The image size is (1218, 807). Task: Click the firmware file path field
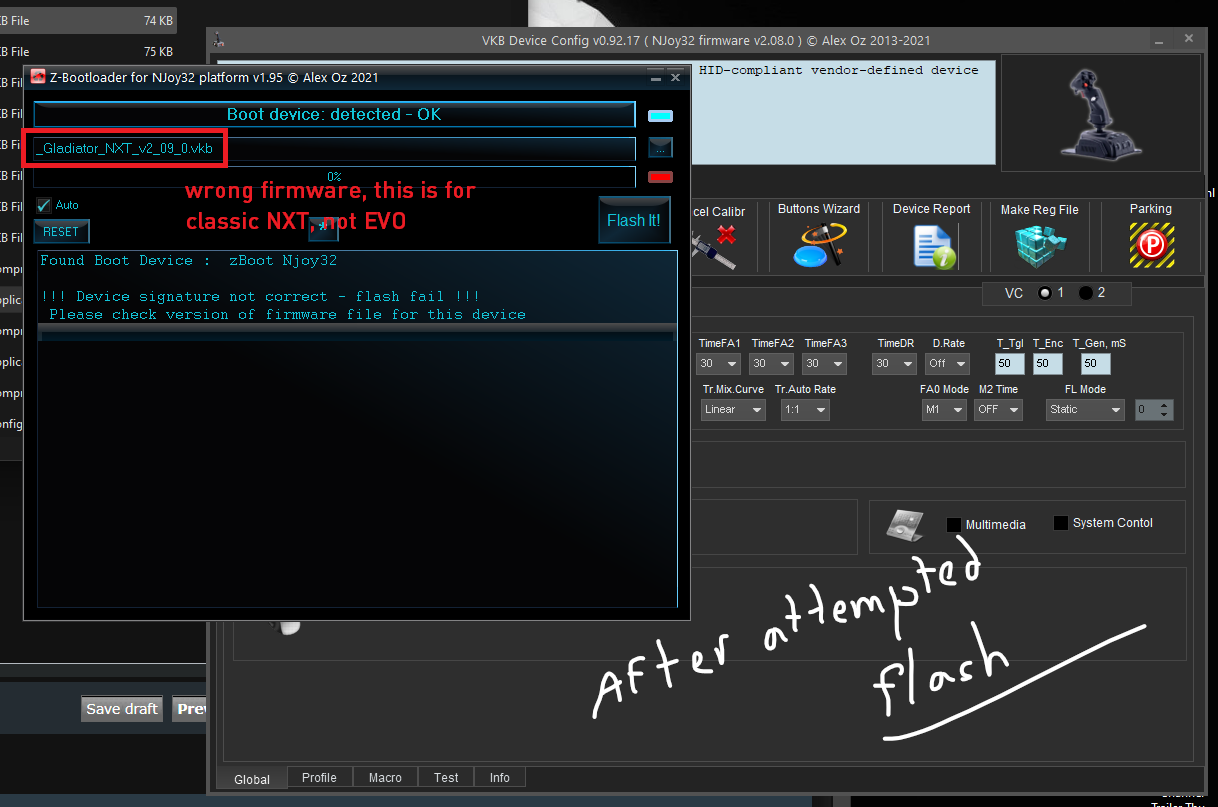[335, 148]
